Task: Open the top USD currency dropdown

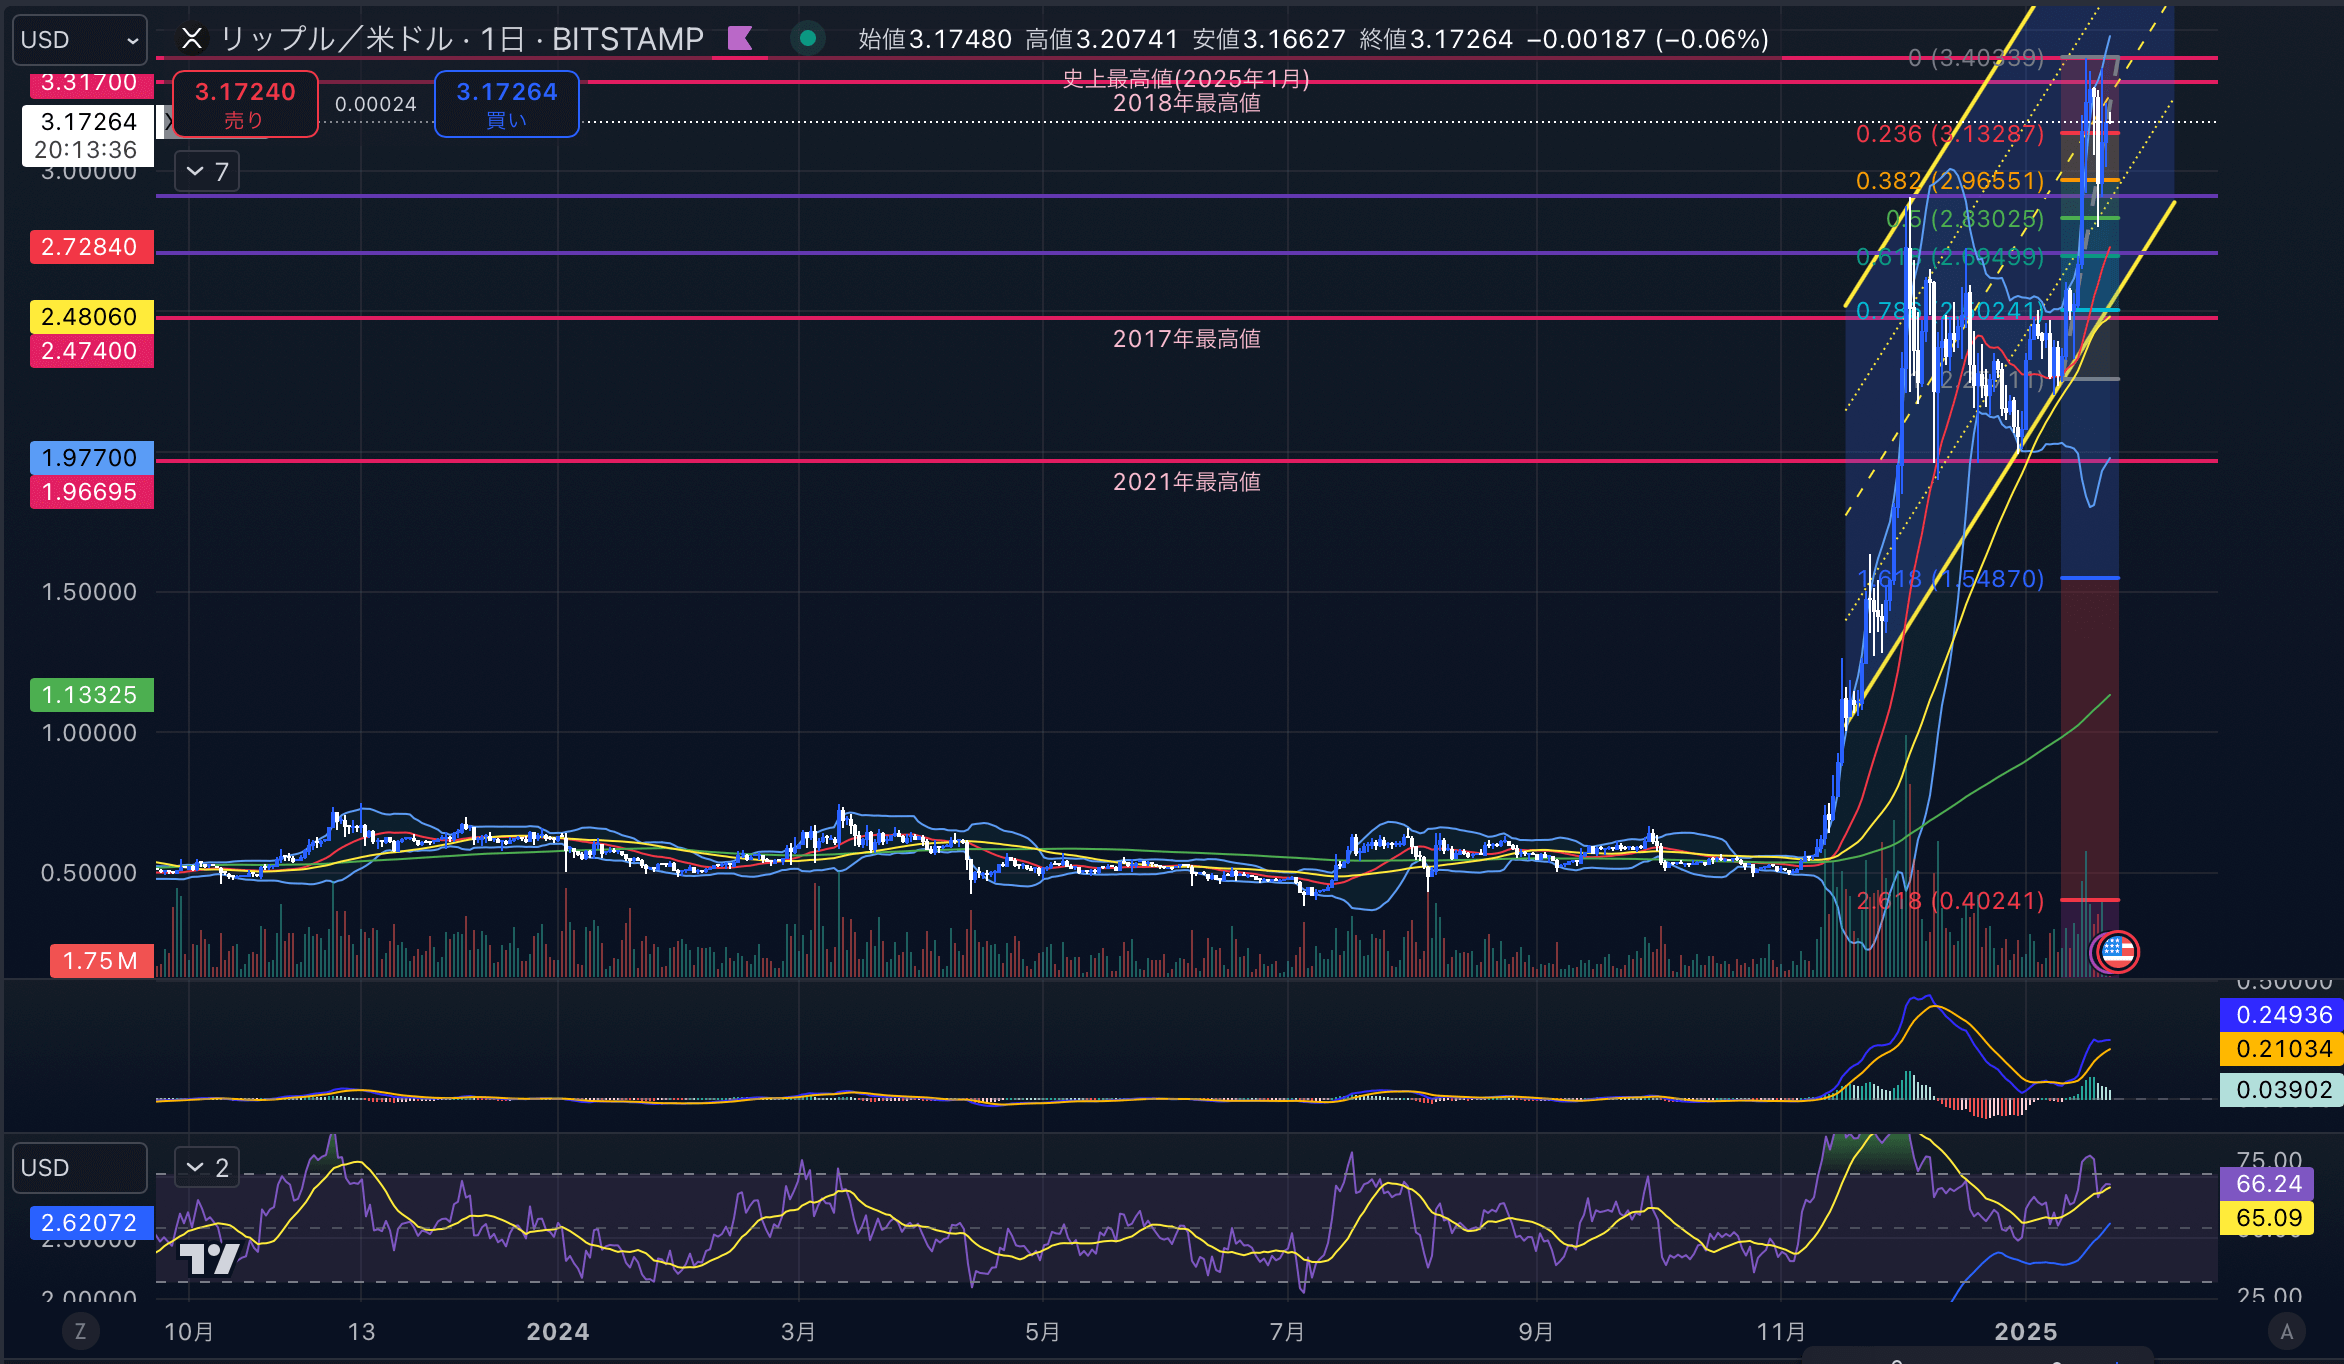Action: pyautogui.click(x=80, y=40)
